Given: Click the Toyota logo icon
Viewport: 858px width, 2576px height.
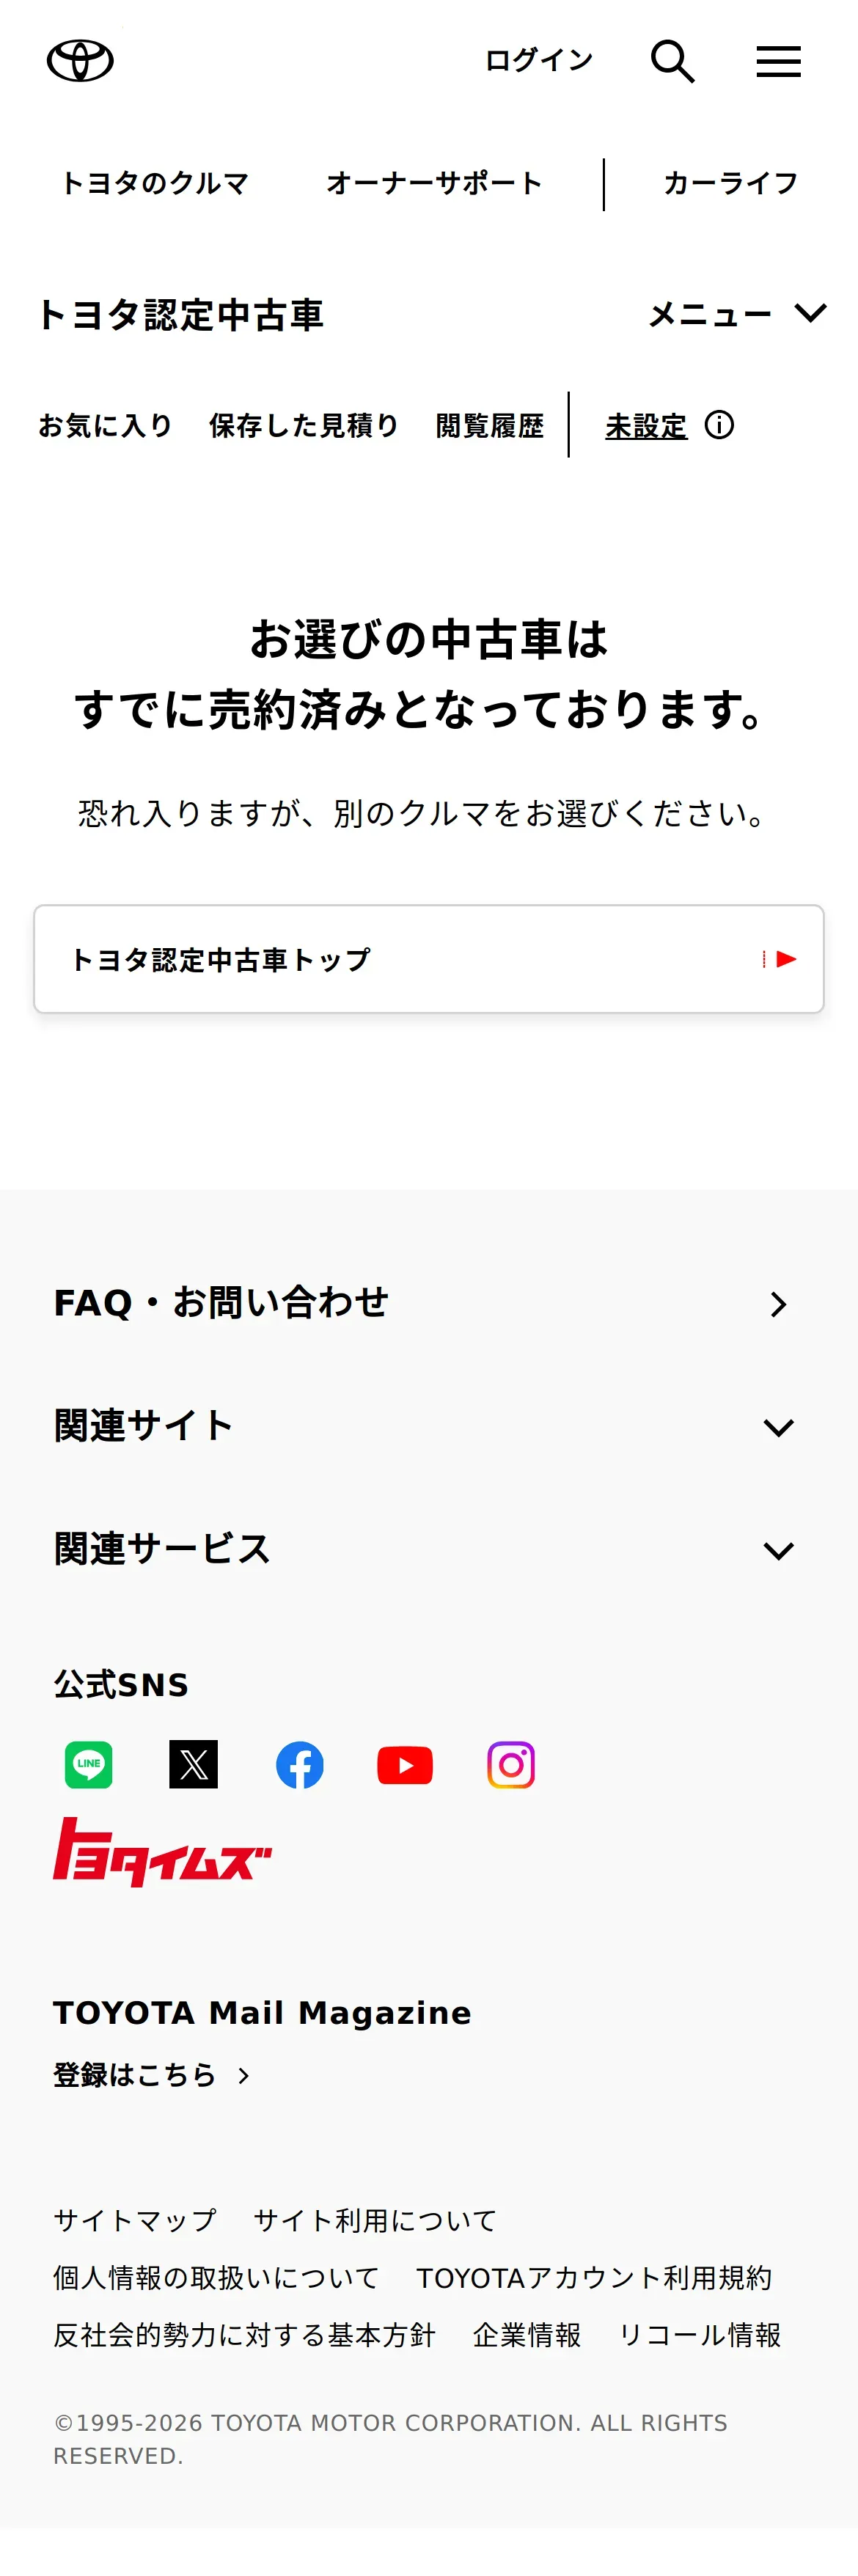Looking at the screenshot, I should [80, 61].
